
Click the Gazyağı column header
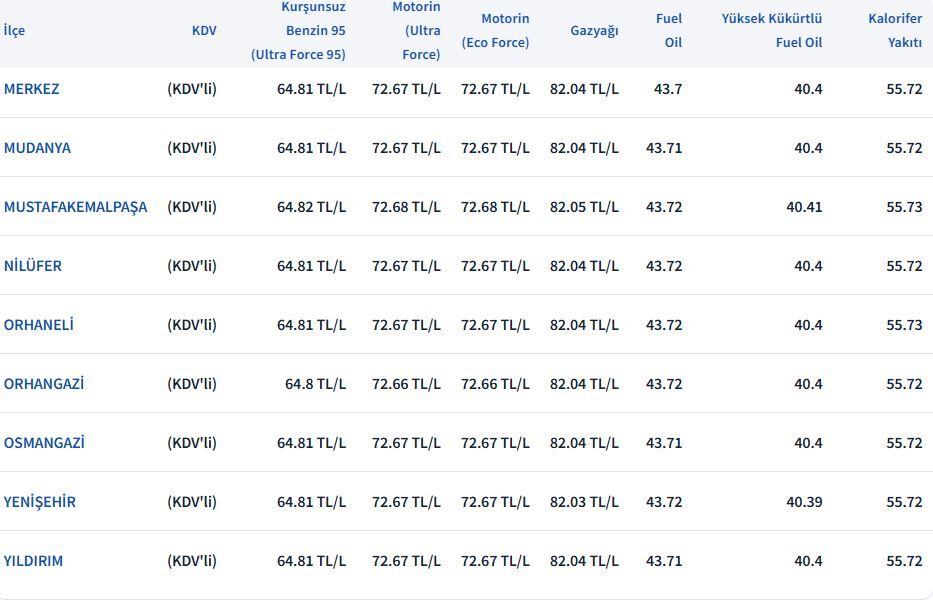pos(594,31)
